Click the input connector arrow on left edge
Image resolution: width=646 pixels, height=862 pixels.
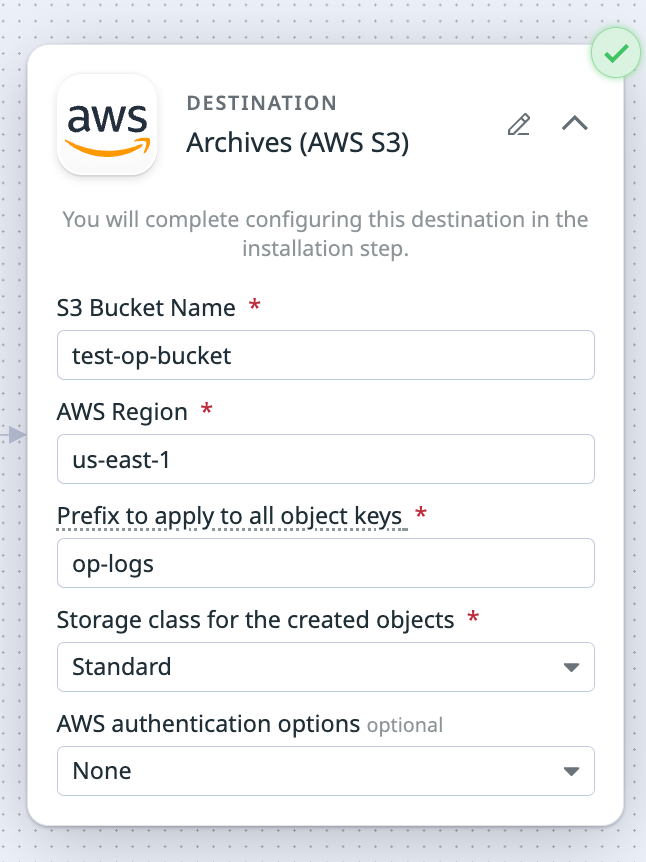click(16, 435)
